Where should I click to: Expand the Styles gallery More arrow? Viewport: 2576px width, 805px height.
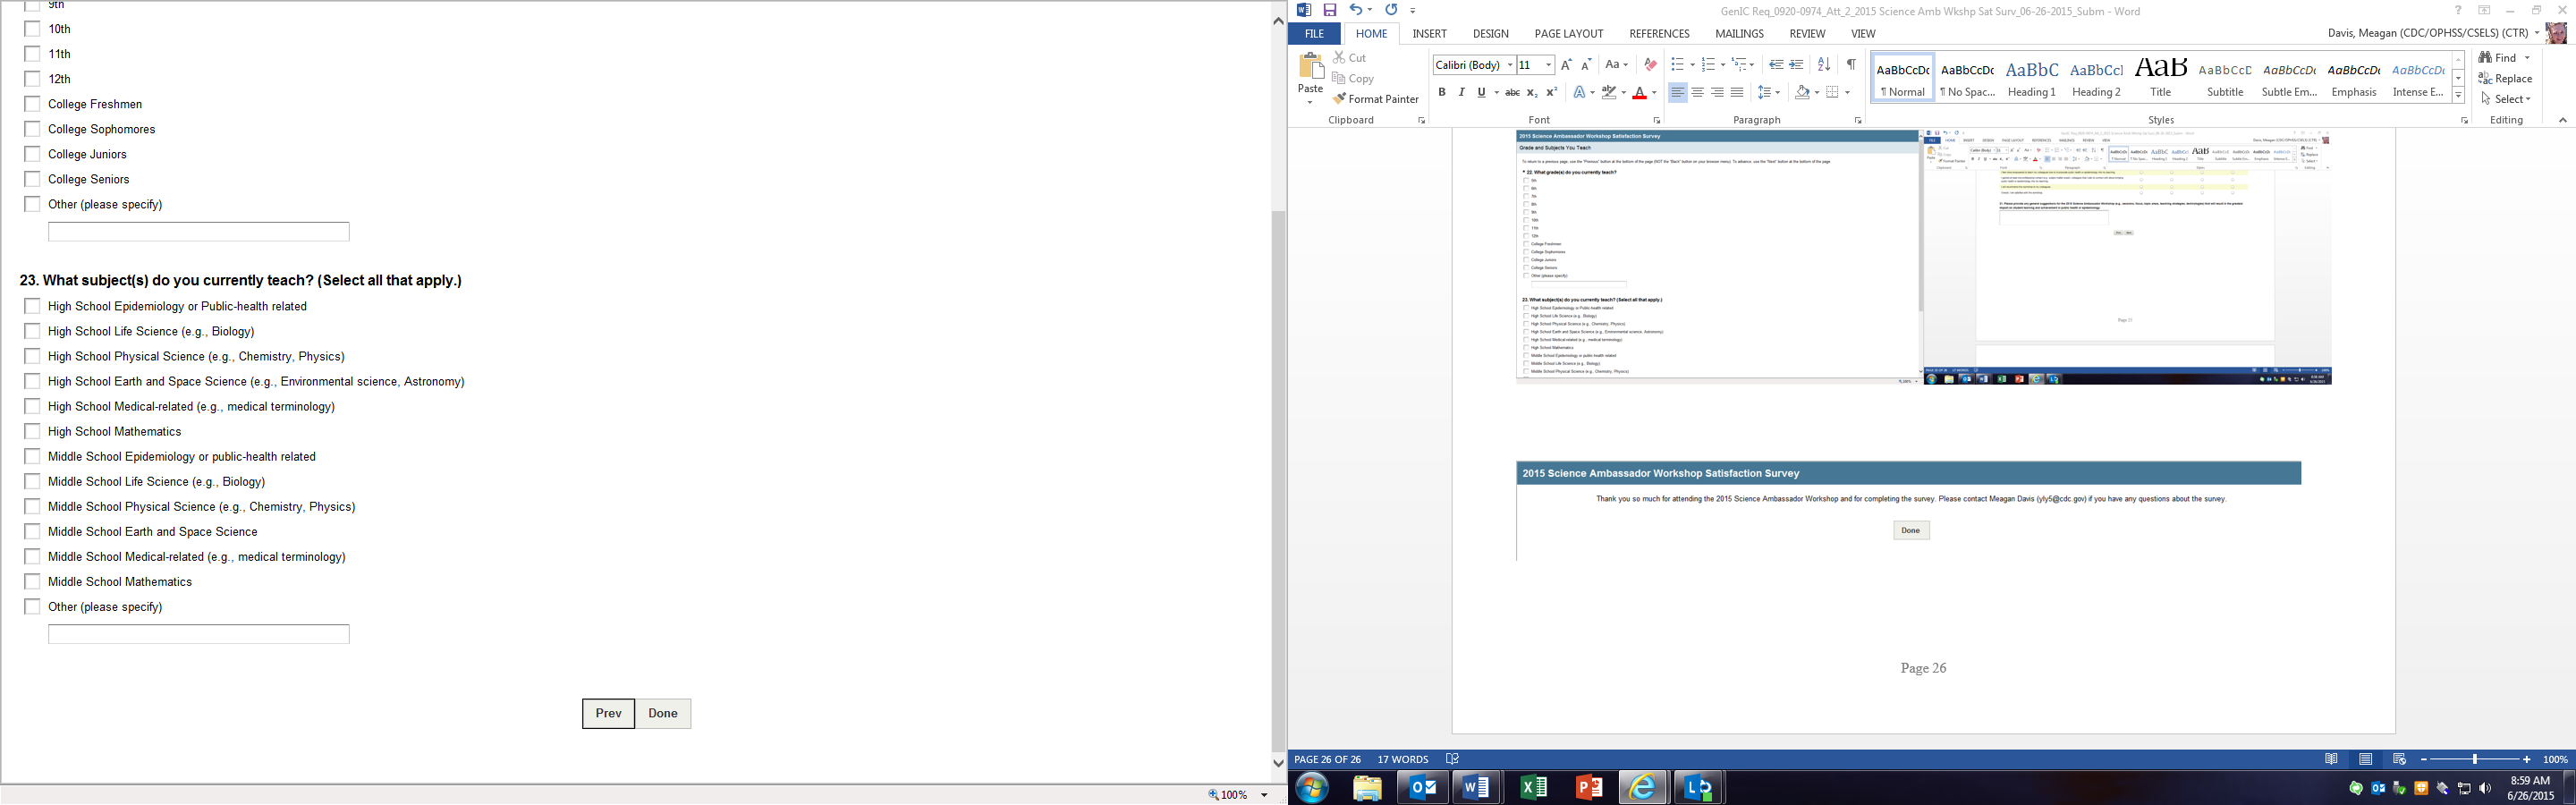(x=2458, y=97)
